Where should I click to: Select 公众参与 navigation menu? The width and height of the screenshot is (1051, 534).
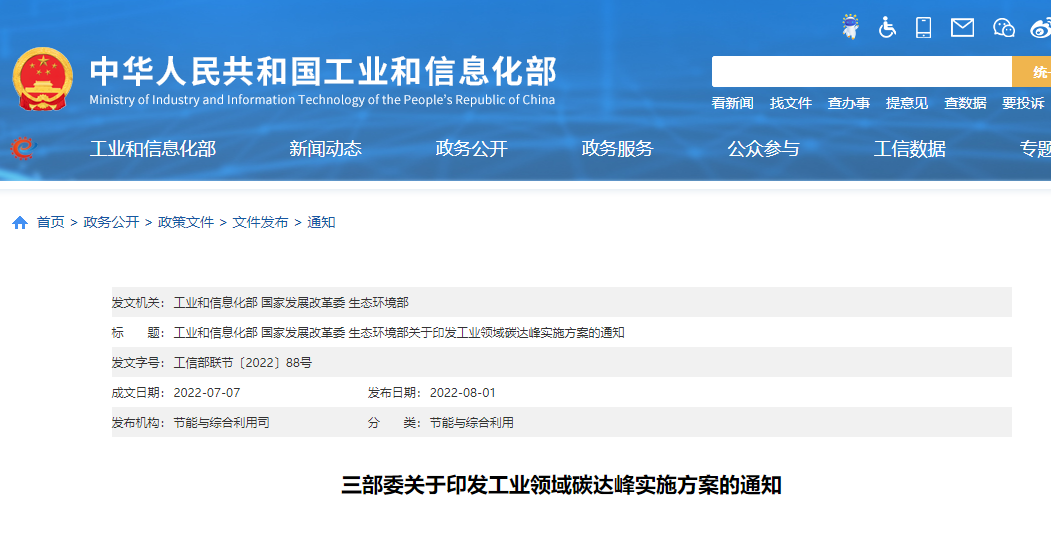pyautogui.click(x=763, y=149)
